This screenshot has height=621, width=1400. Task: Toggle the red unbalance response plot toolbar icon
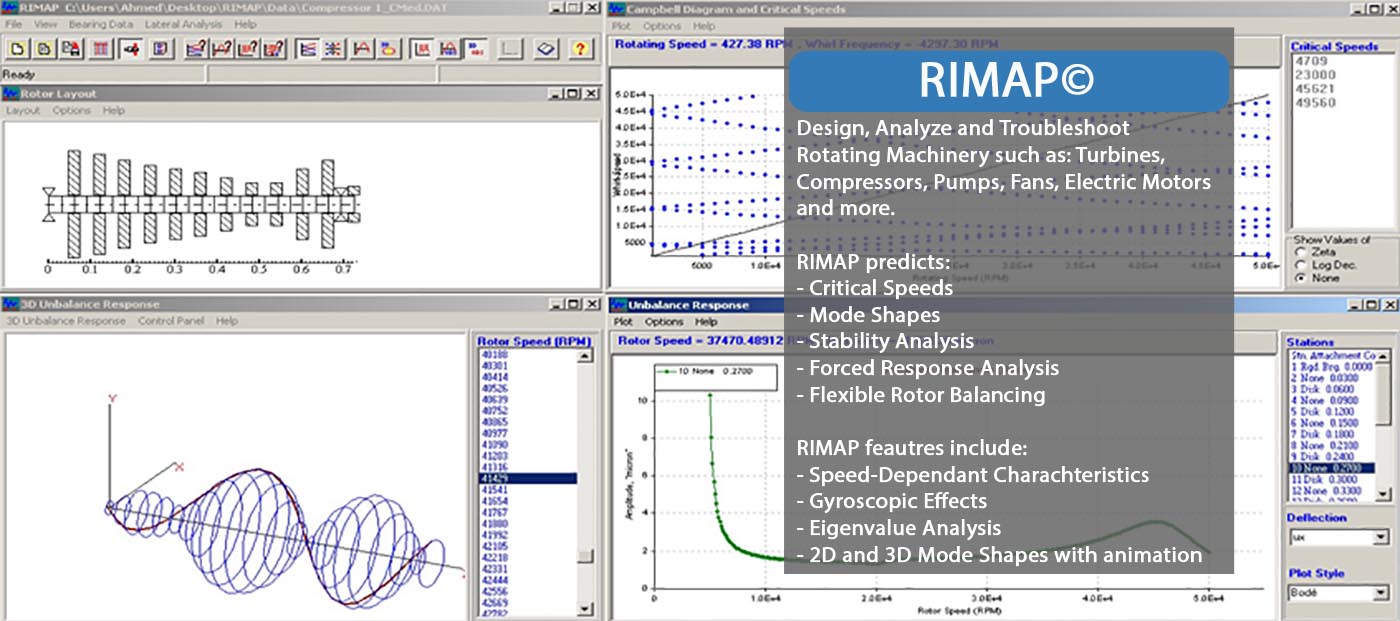coord(423,49)
